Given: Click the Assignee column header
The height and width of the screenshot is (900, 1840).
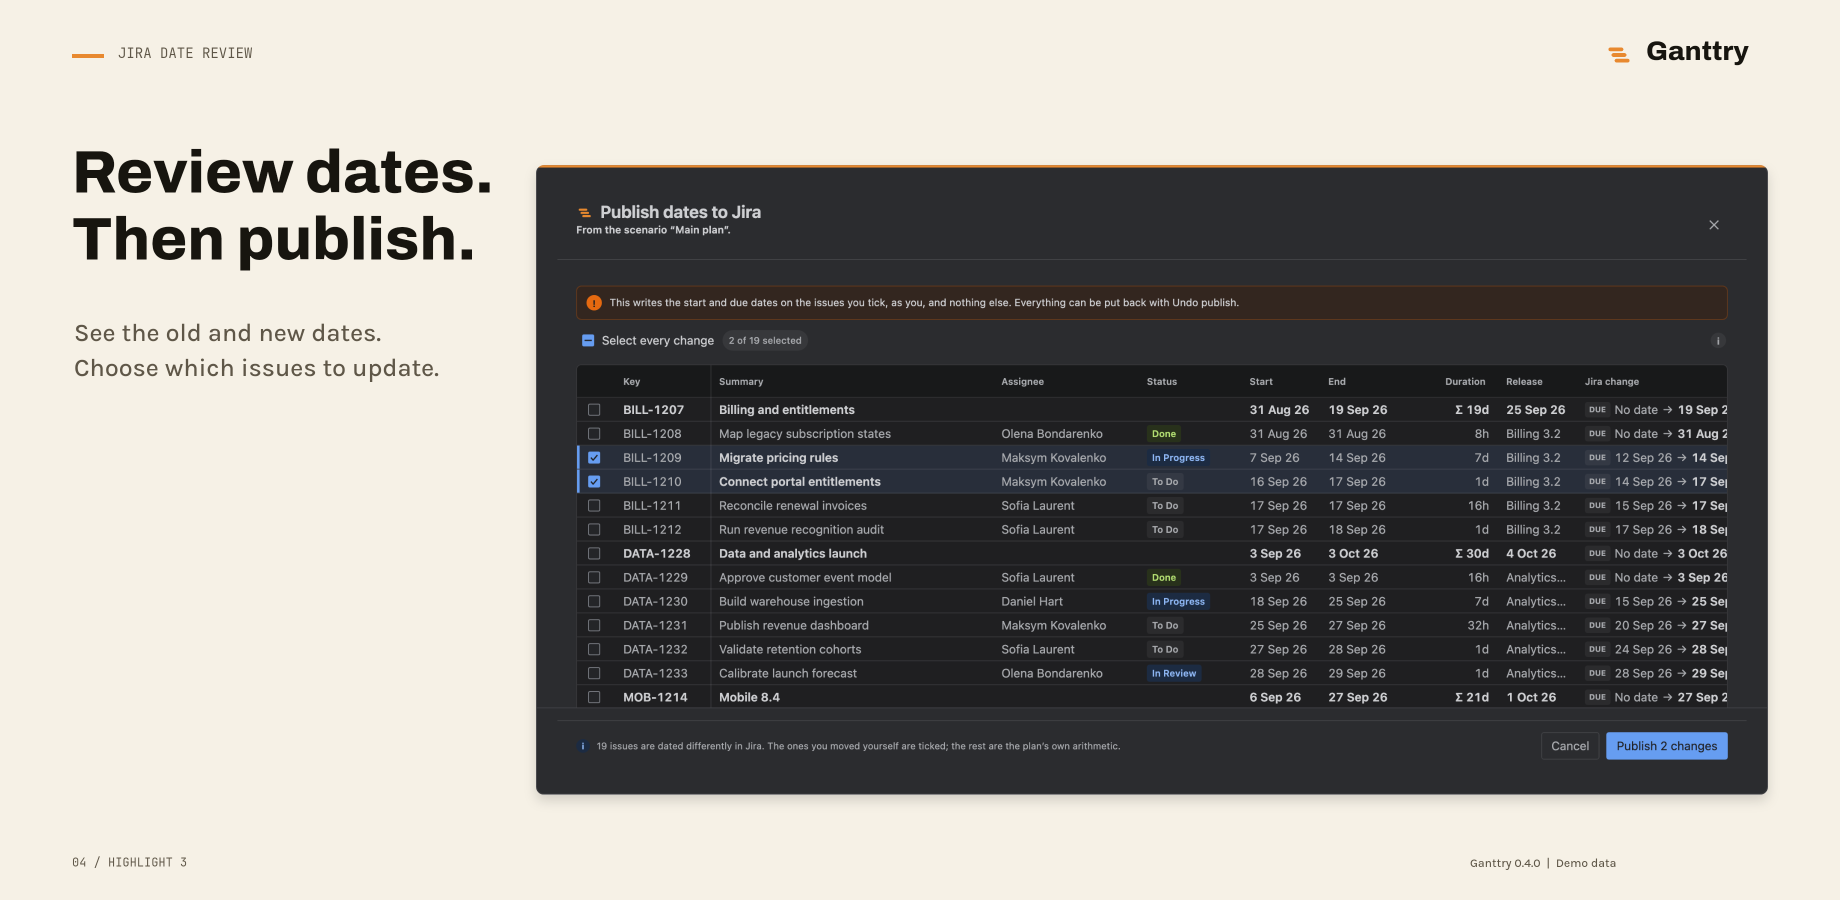Looking at the screenshot, I should pos(1022,382).
